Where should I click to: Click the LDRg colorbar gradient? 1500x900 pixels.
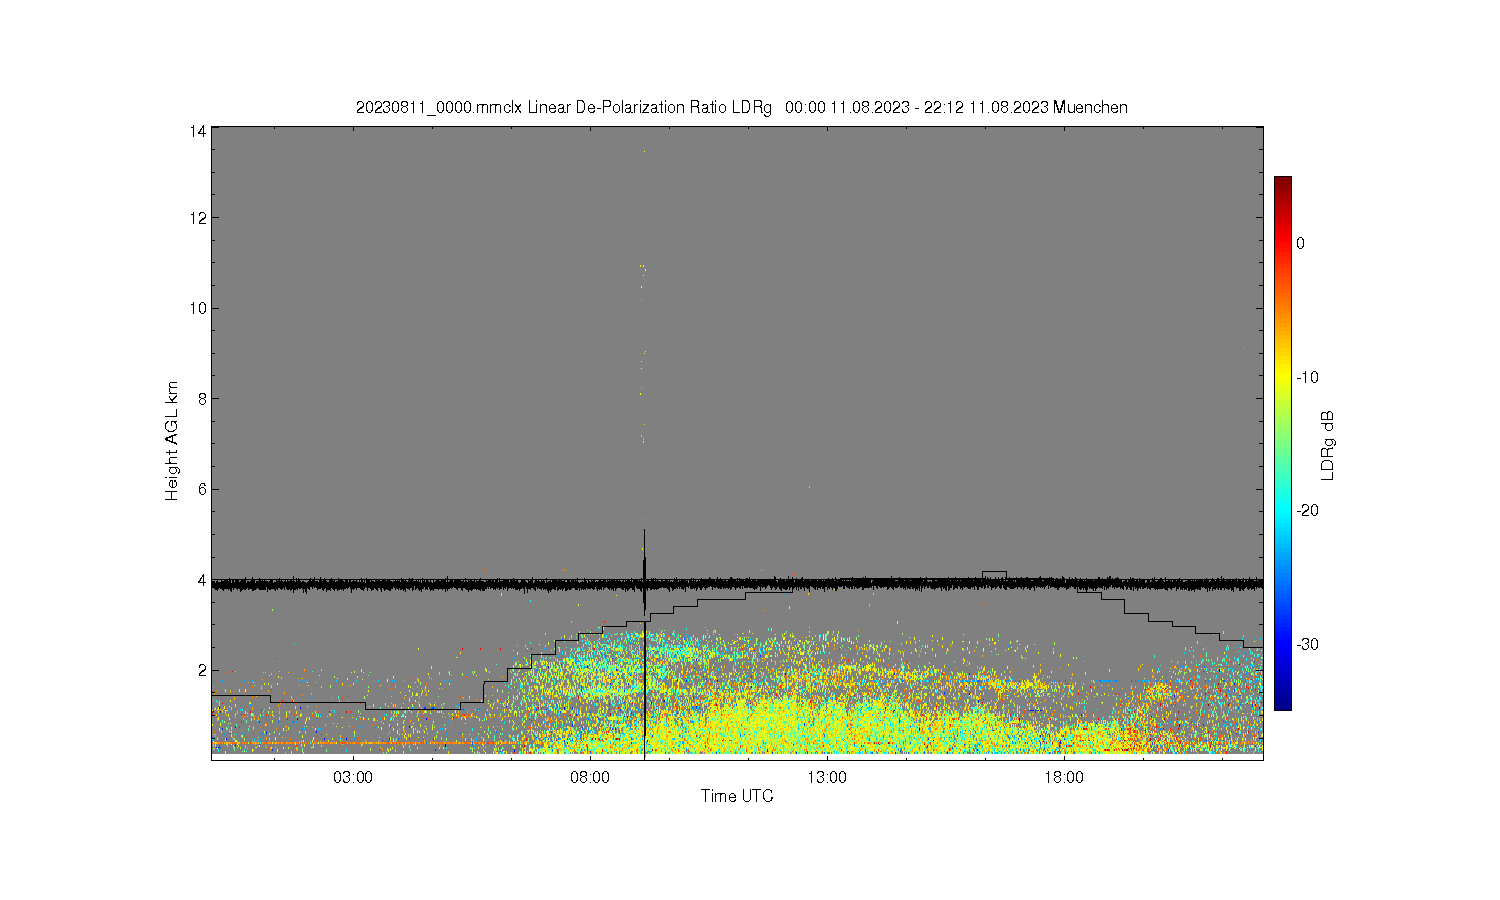pyautogui.click(x=1283, y=443)
